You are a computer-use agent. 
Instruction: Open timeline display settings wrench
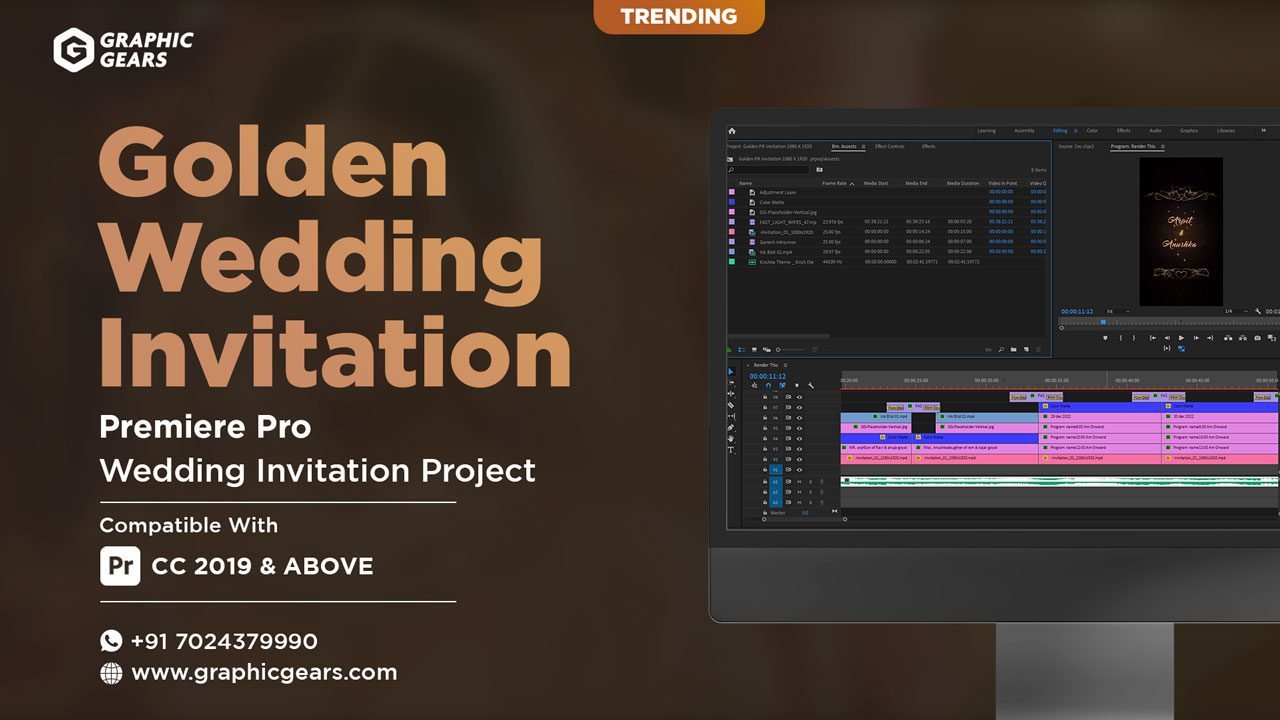[x=811, y=386]
